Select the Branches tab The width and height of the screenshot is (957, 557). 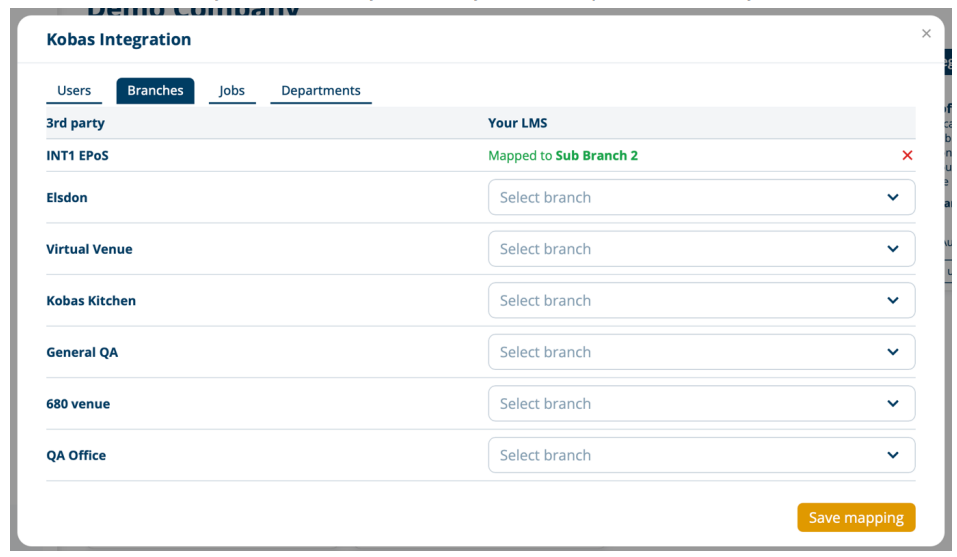(x=155, y=91)
